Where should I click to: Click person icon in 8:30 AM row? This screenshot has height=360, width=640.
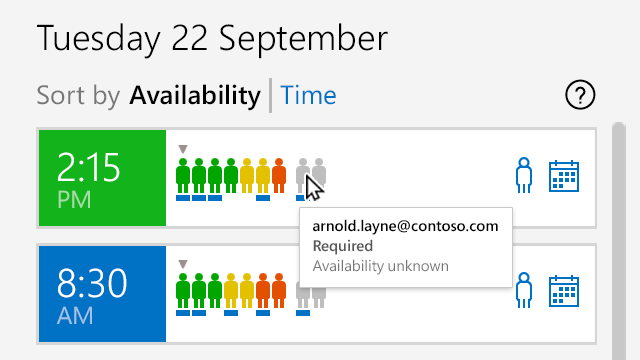pyautogui.click(x=524, y=290)
